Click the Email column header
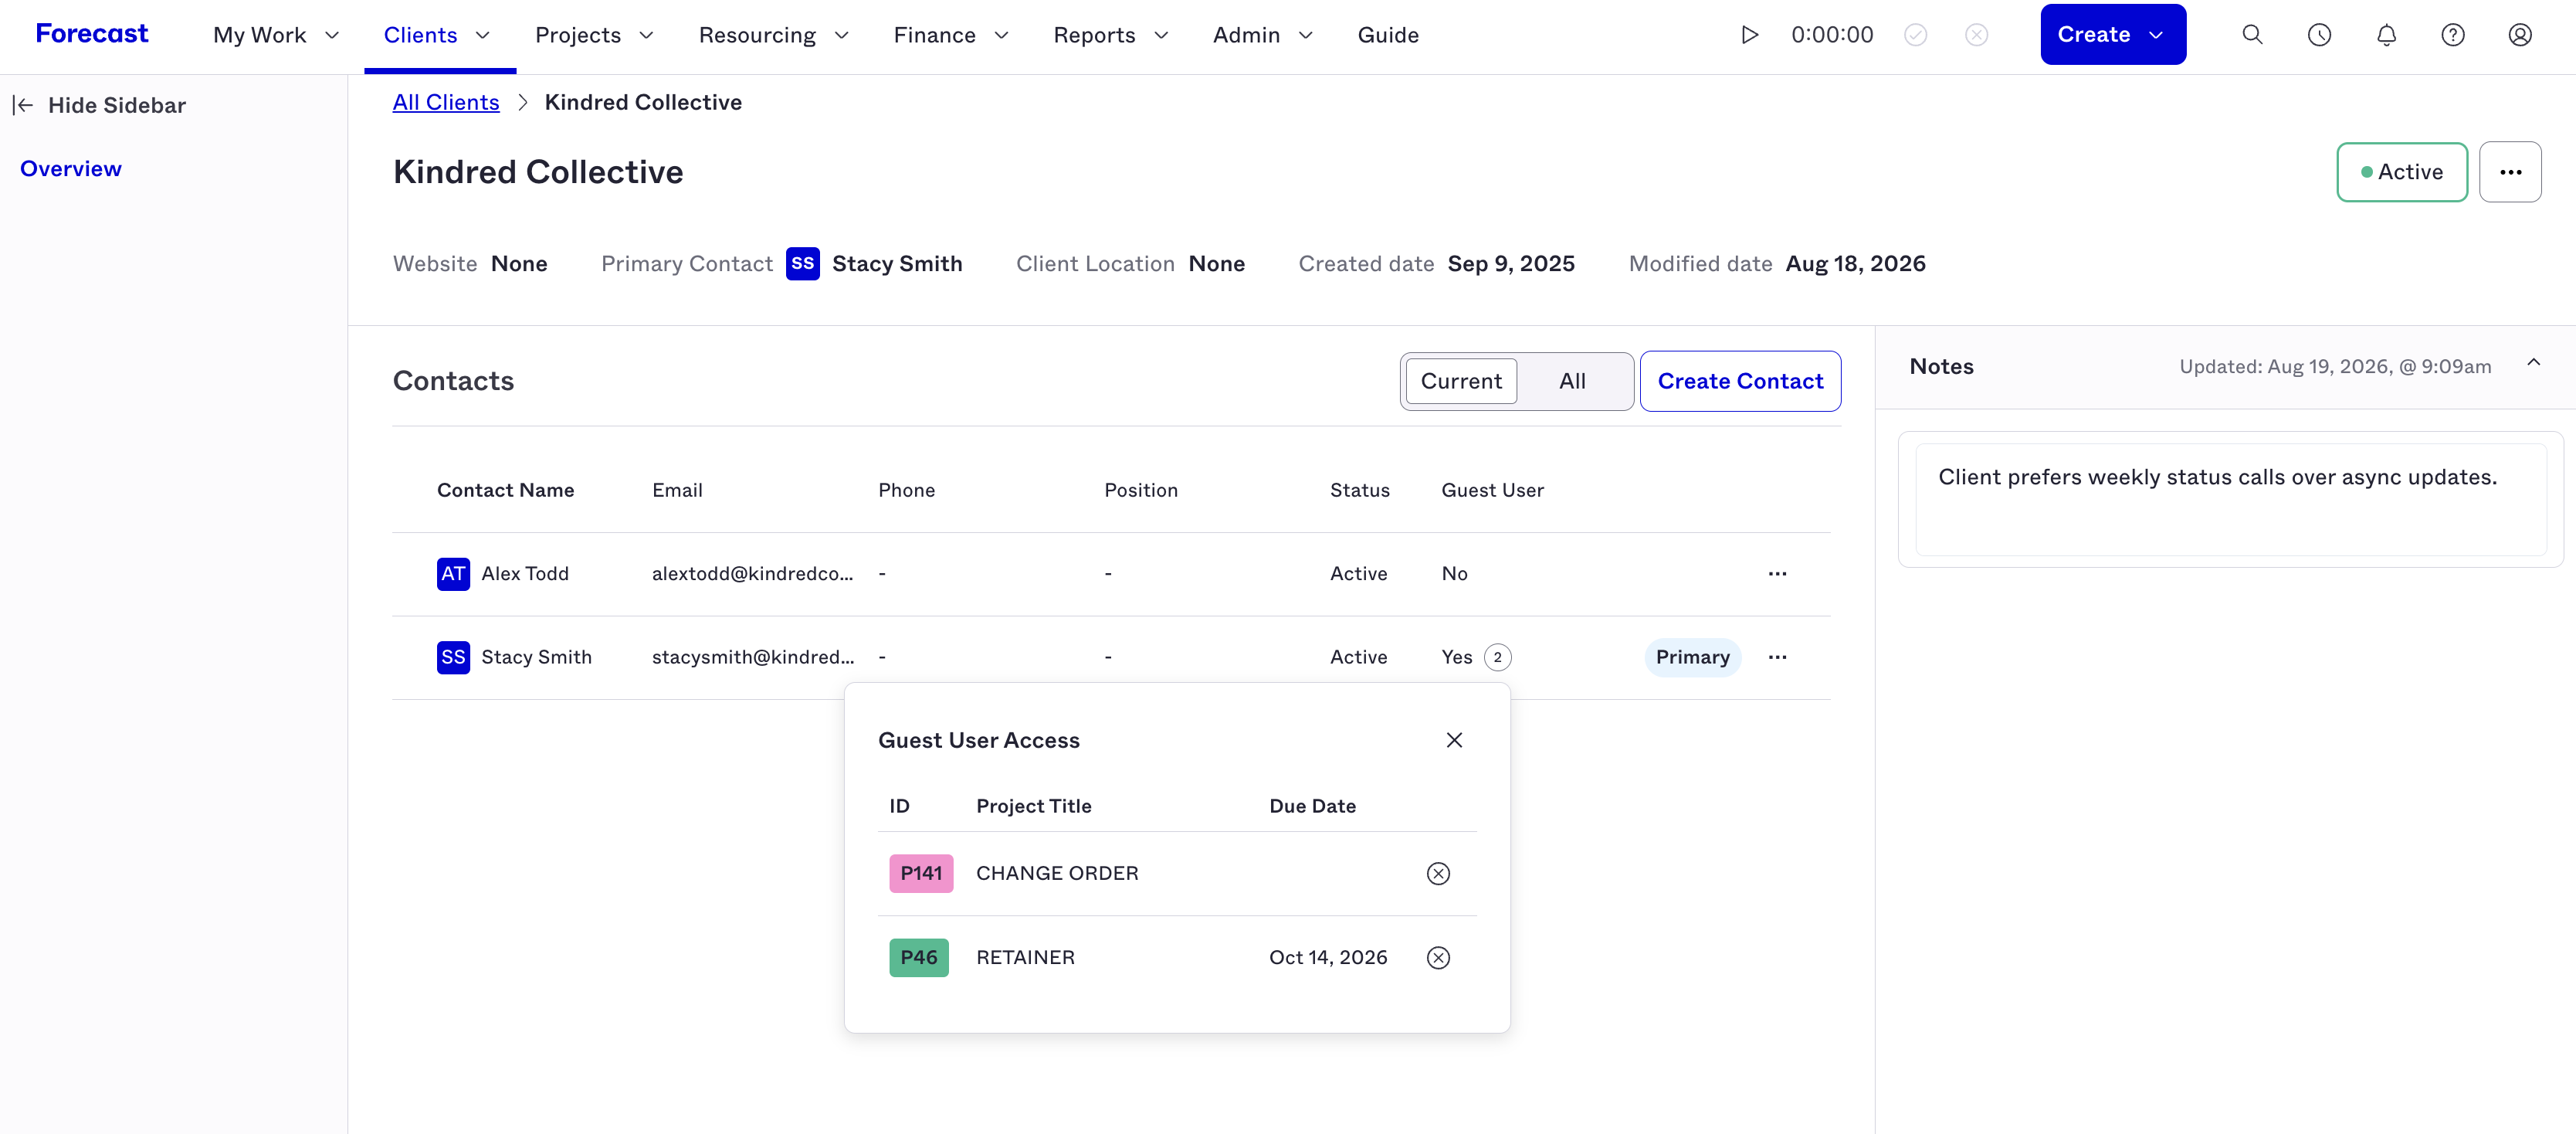Screen dimensions: 2576x1134 [677, 490]
